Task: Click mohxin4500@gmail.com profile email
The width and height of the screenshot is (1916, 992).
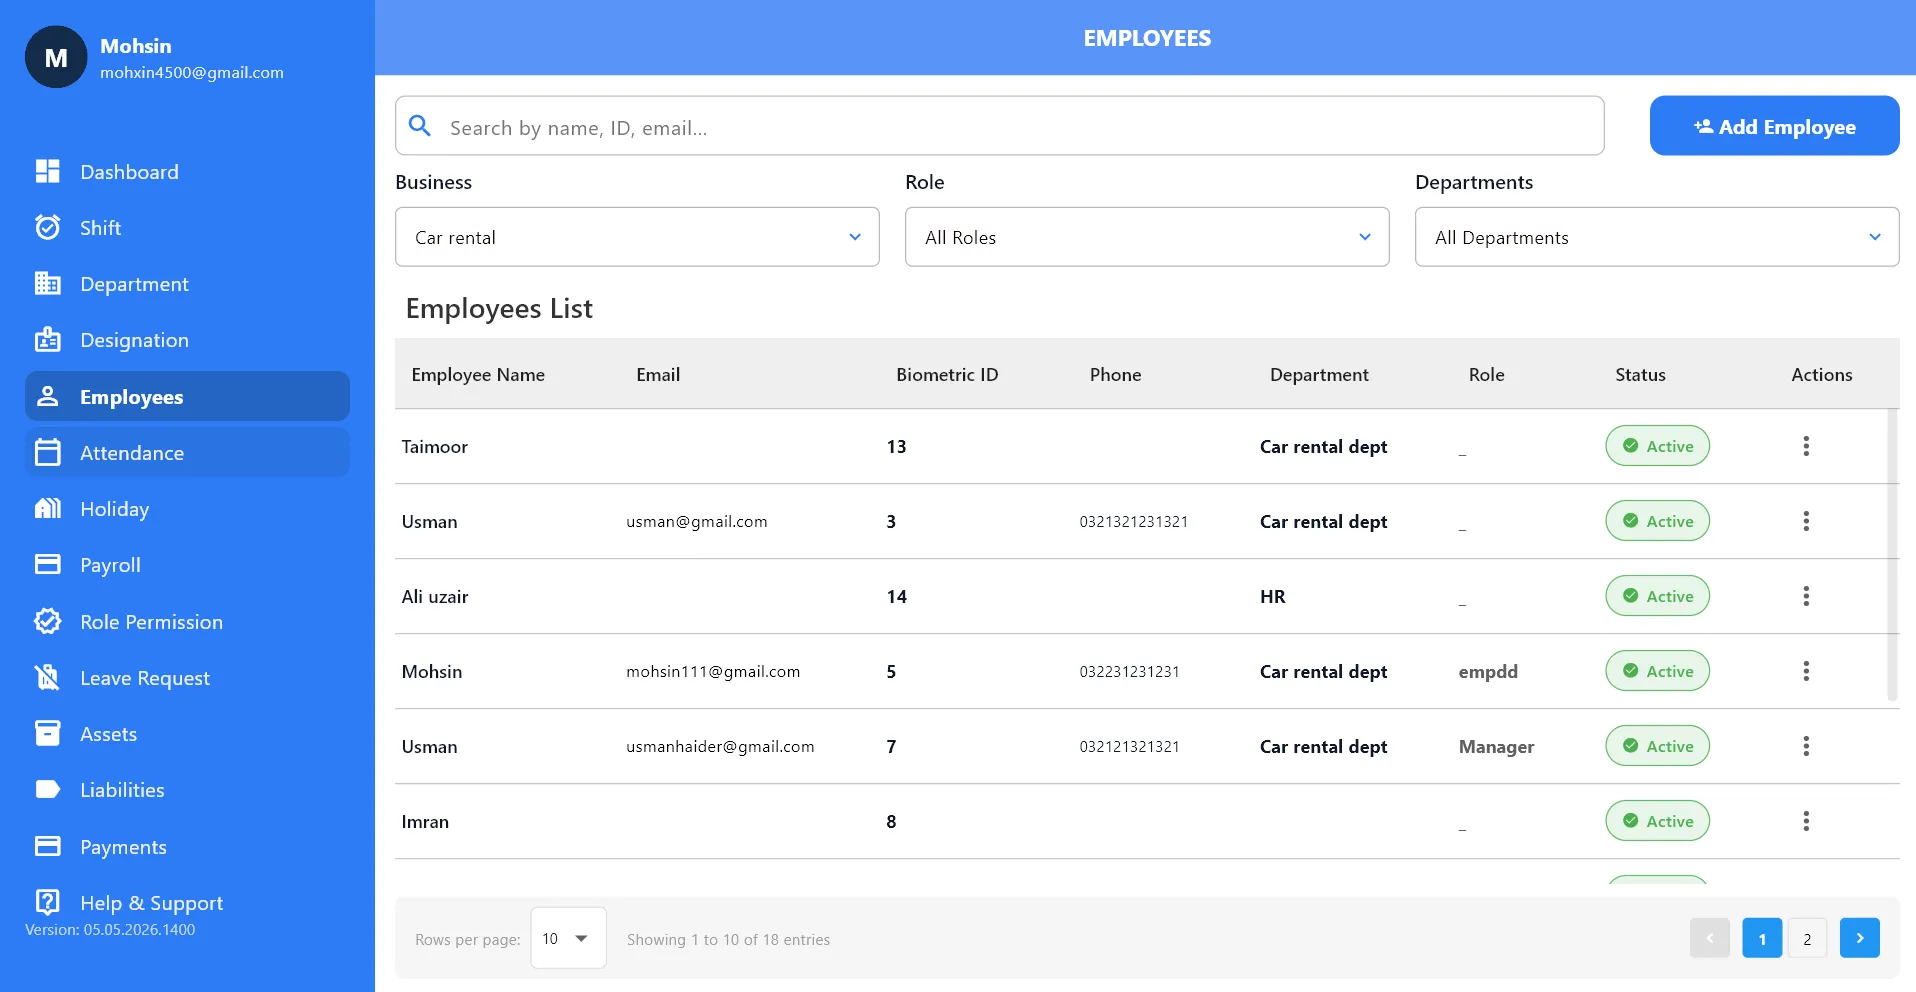Action: [192, 72]
